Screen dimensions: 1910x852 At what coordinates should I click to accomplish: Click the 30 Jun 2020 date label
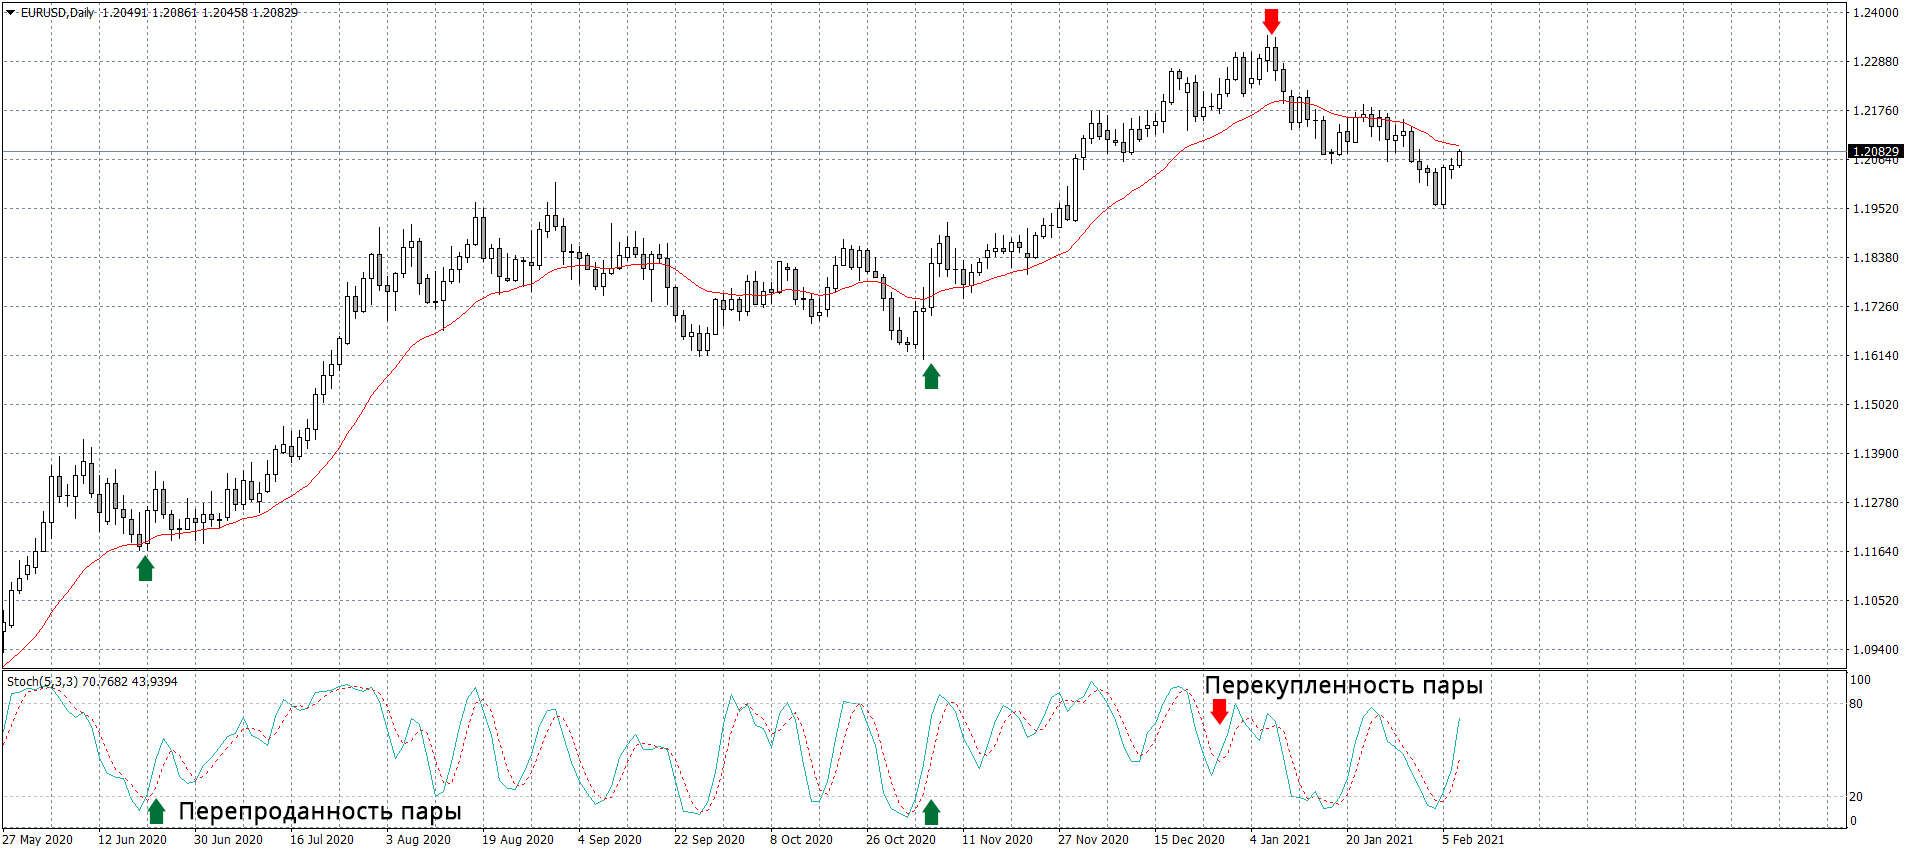228,840
